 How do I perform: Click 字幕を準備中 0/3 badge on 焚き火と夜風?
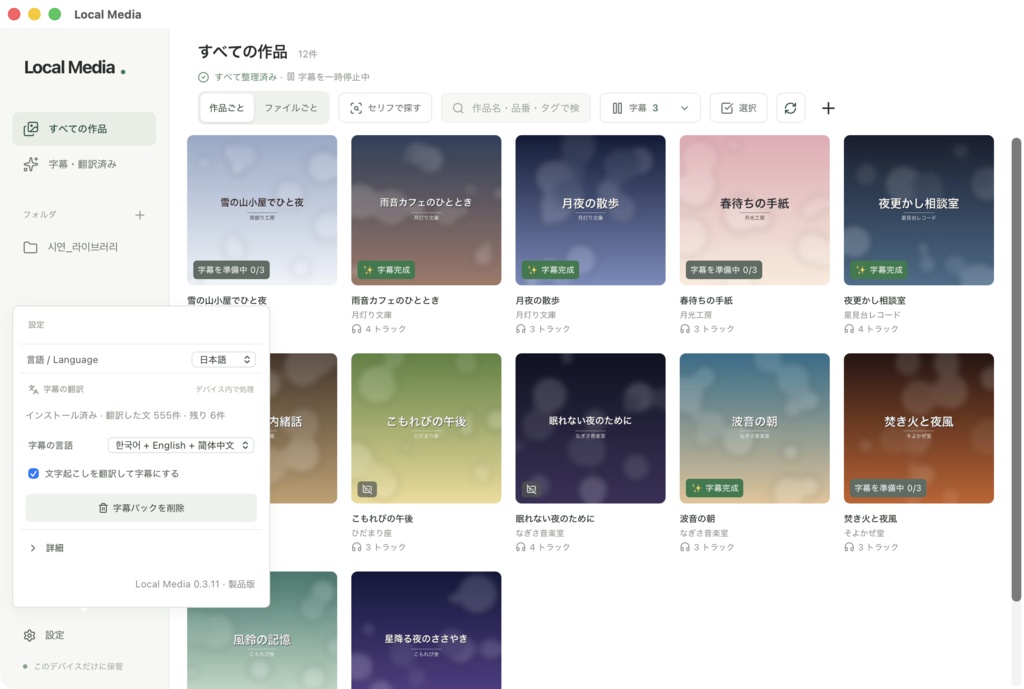(888, 488)
